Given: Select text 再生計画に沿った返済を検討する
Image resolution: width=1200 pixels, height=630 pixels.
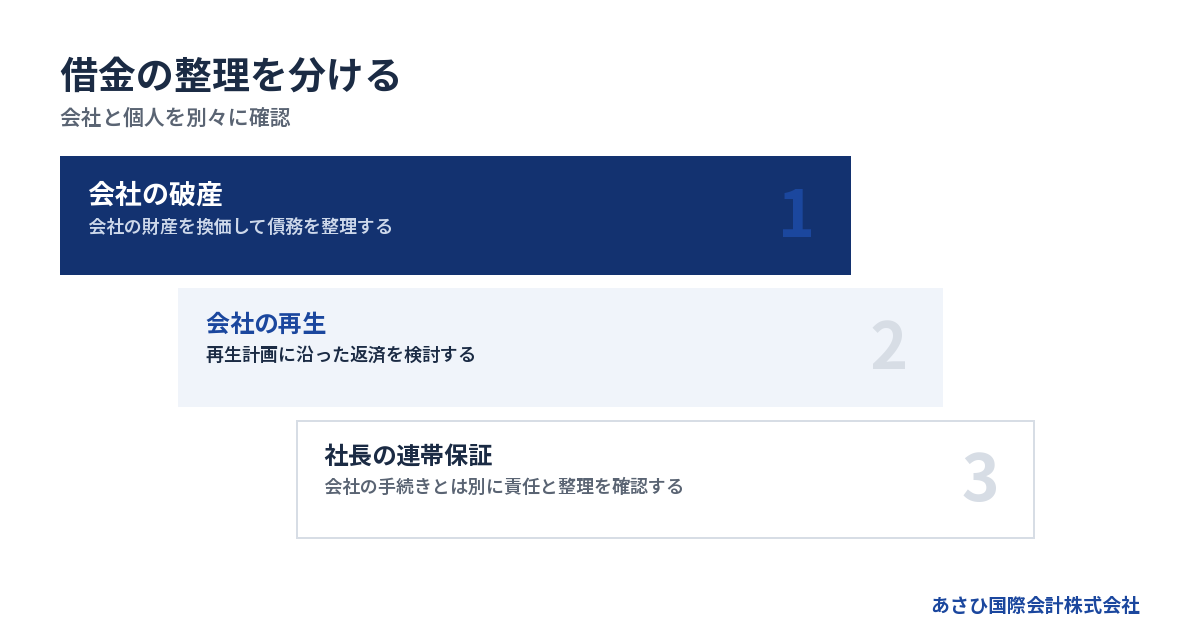Looking at the screenshot, I should pos(340,355).
